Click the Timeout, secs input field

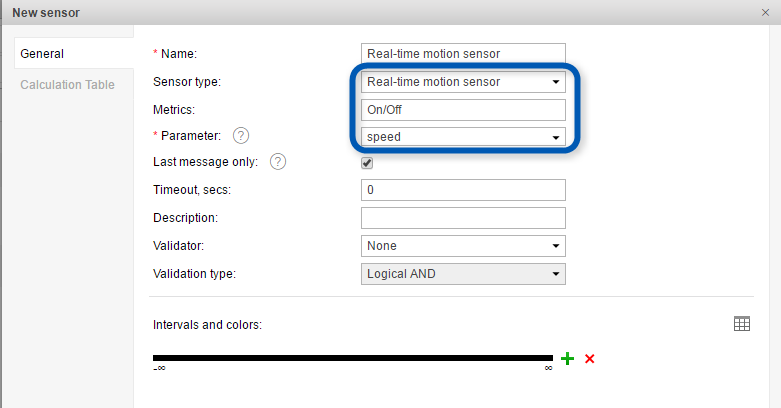(x=463, y=190)
